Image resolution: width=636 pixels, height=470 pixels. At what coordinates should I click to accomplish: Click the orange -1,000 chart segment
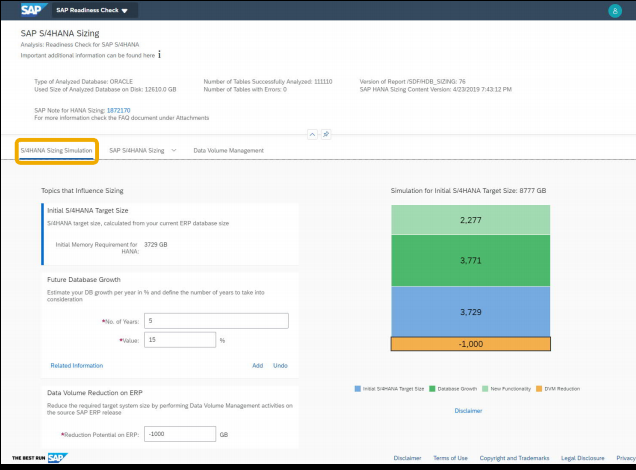coord(471,344)
